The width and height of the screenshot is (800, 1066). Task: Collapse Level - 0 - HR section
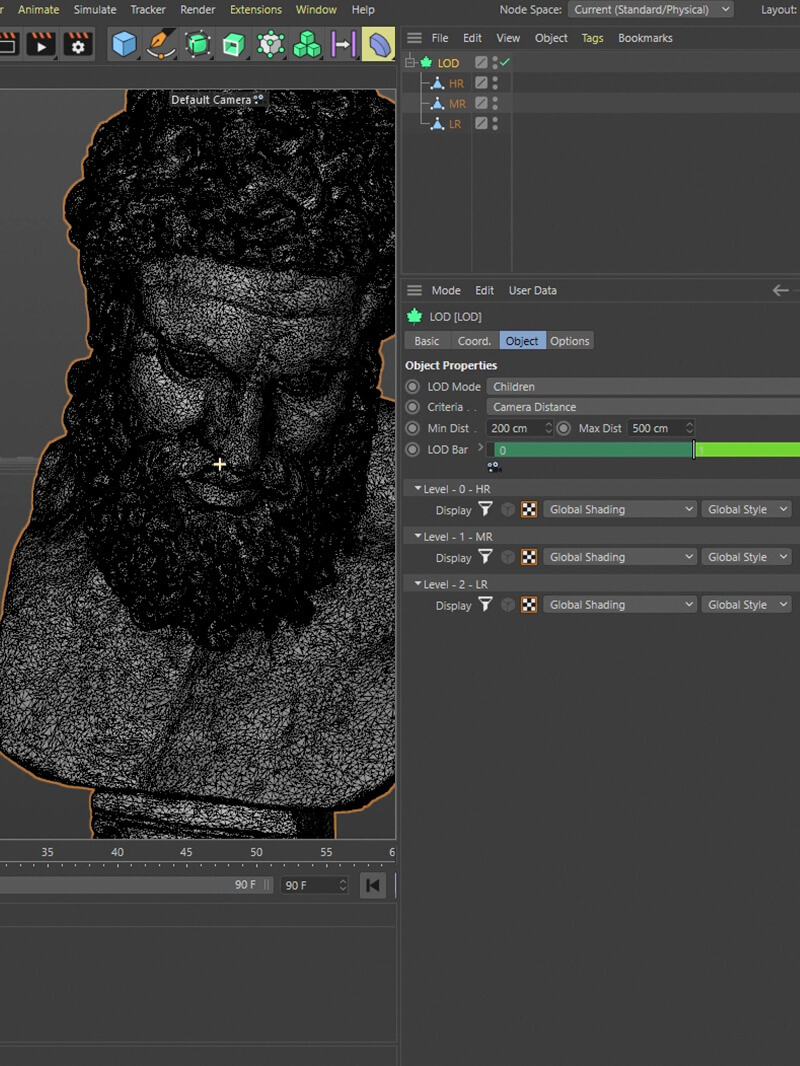tap(418, 488)
